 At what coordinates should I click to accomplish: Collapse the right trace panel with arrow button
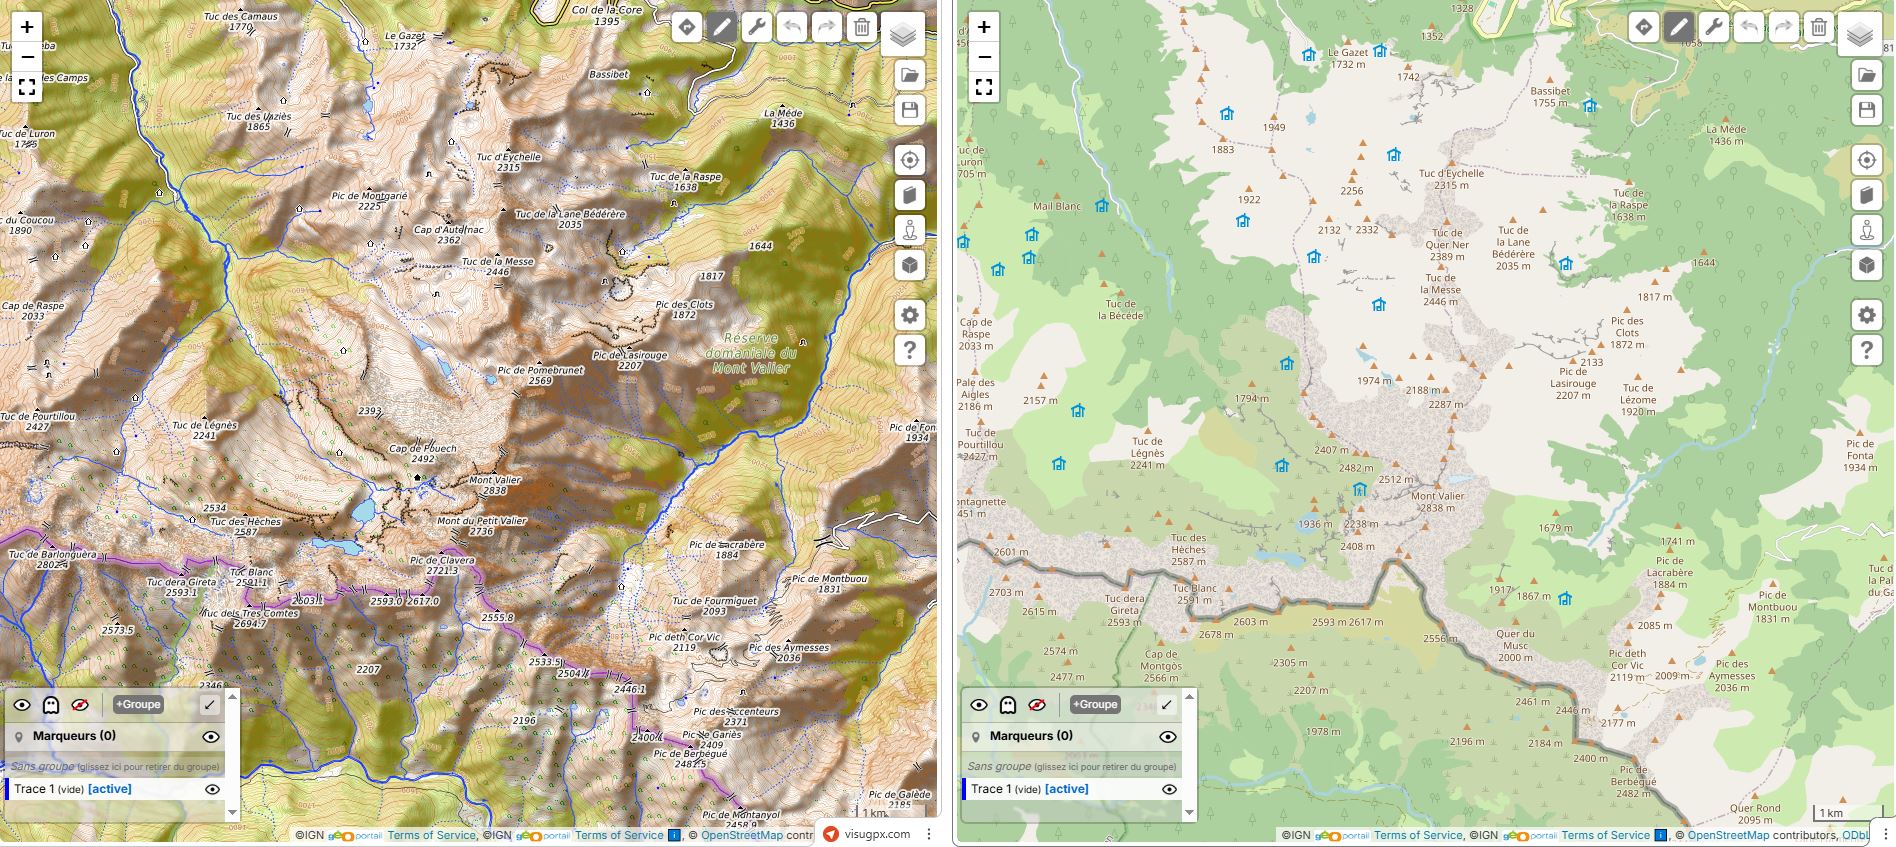1166,705
